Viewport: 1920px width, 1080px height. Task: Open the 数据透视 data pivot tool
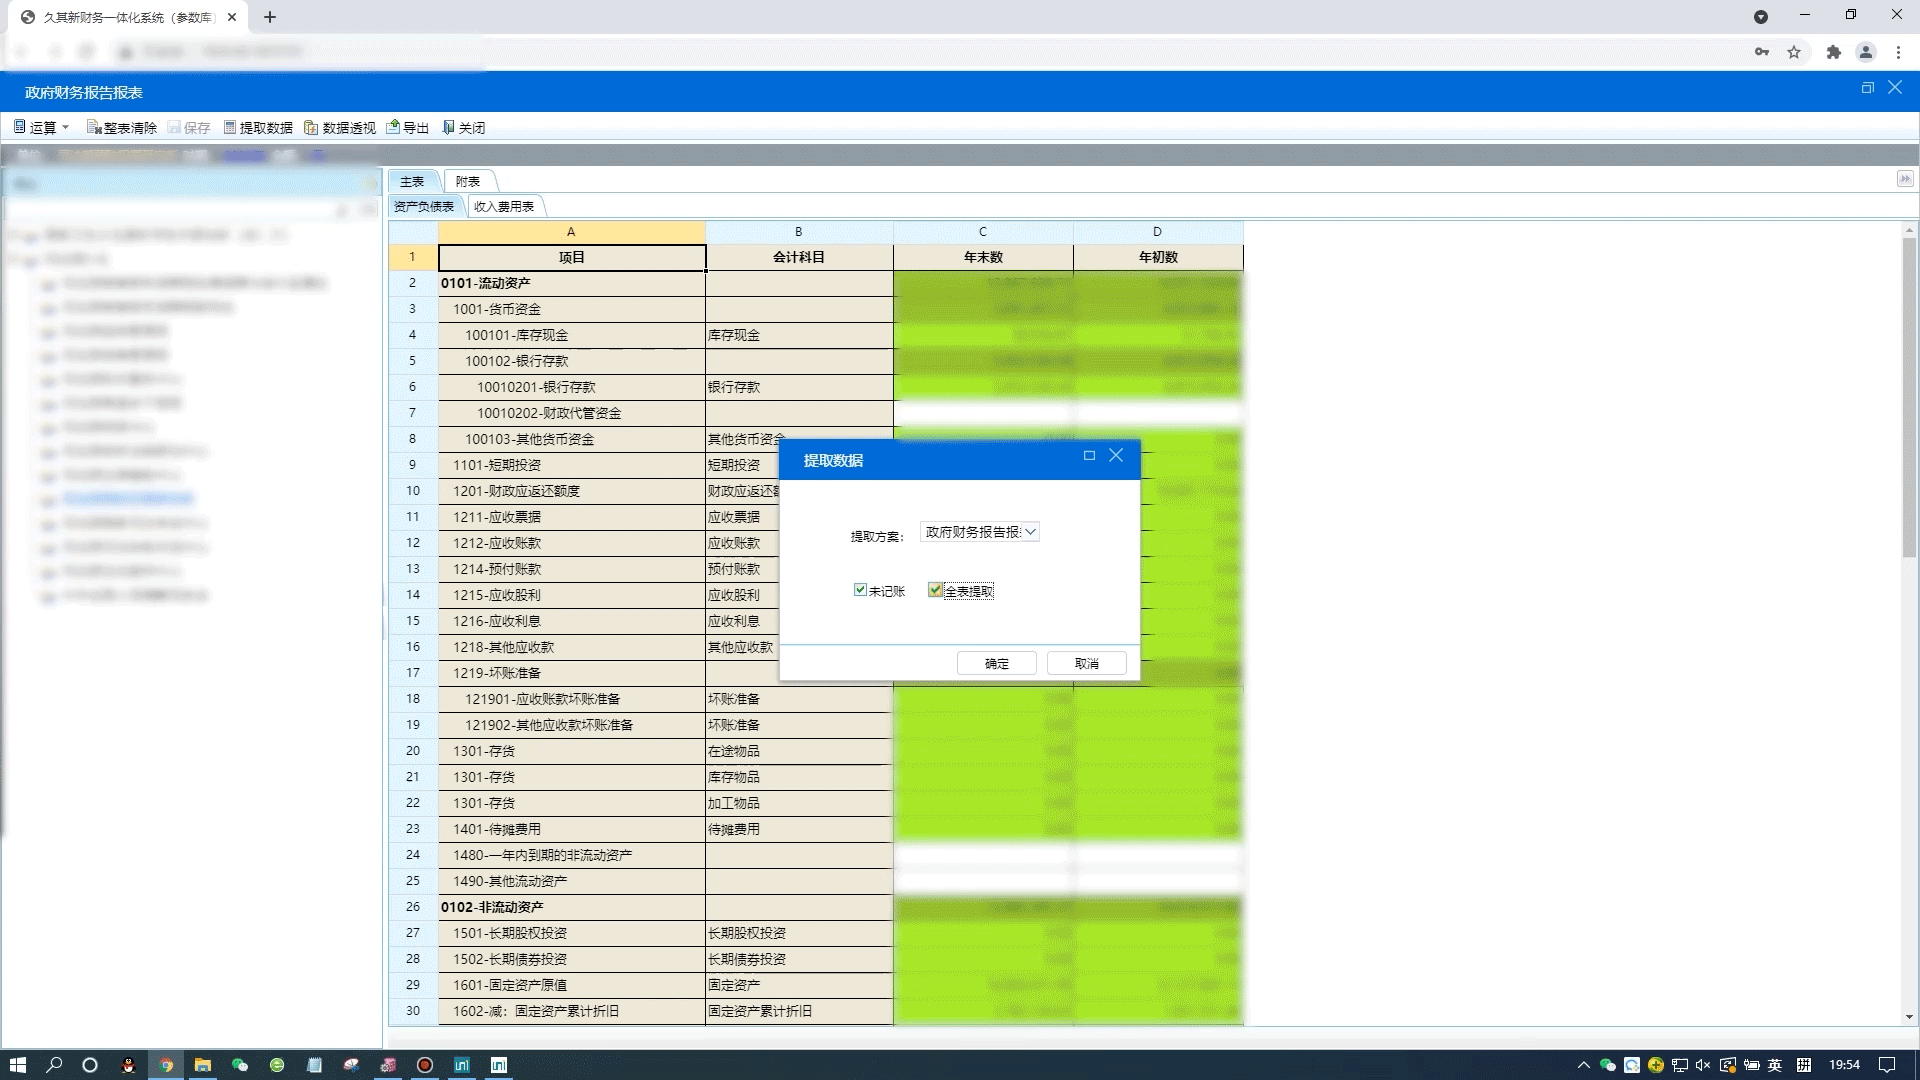point(311,127)
